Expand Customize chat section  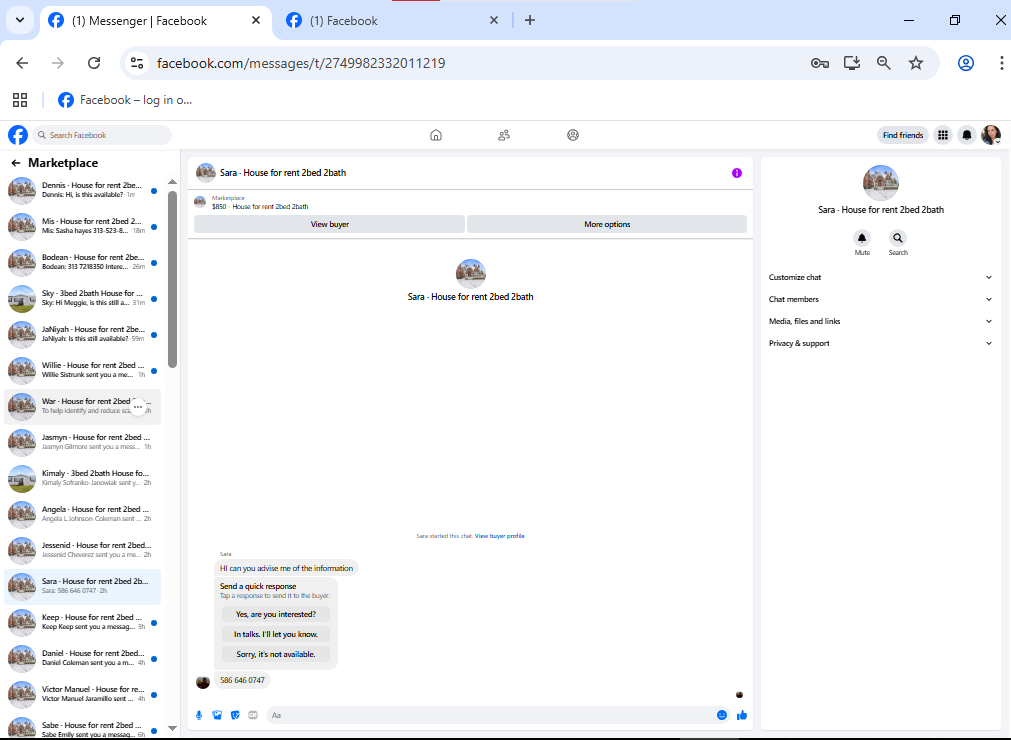tap(880, 277)
